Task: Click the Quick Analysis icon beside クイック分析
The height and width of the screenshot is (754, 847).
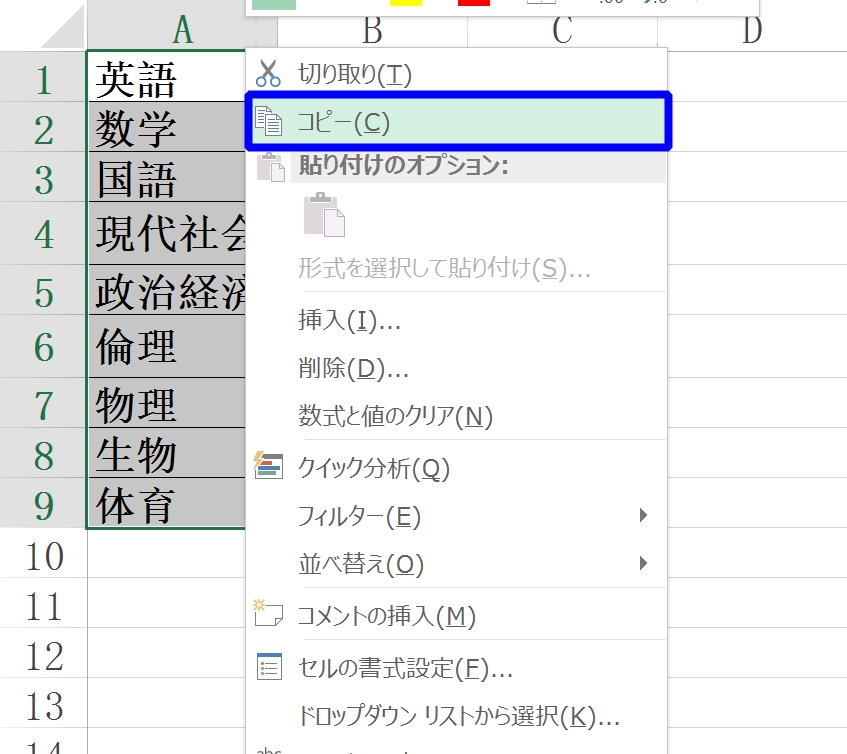Action: tap(269, 467)
